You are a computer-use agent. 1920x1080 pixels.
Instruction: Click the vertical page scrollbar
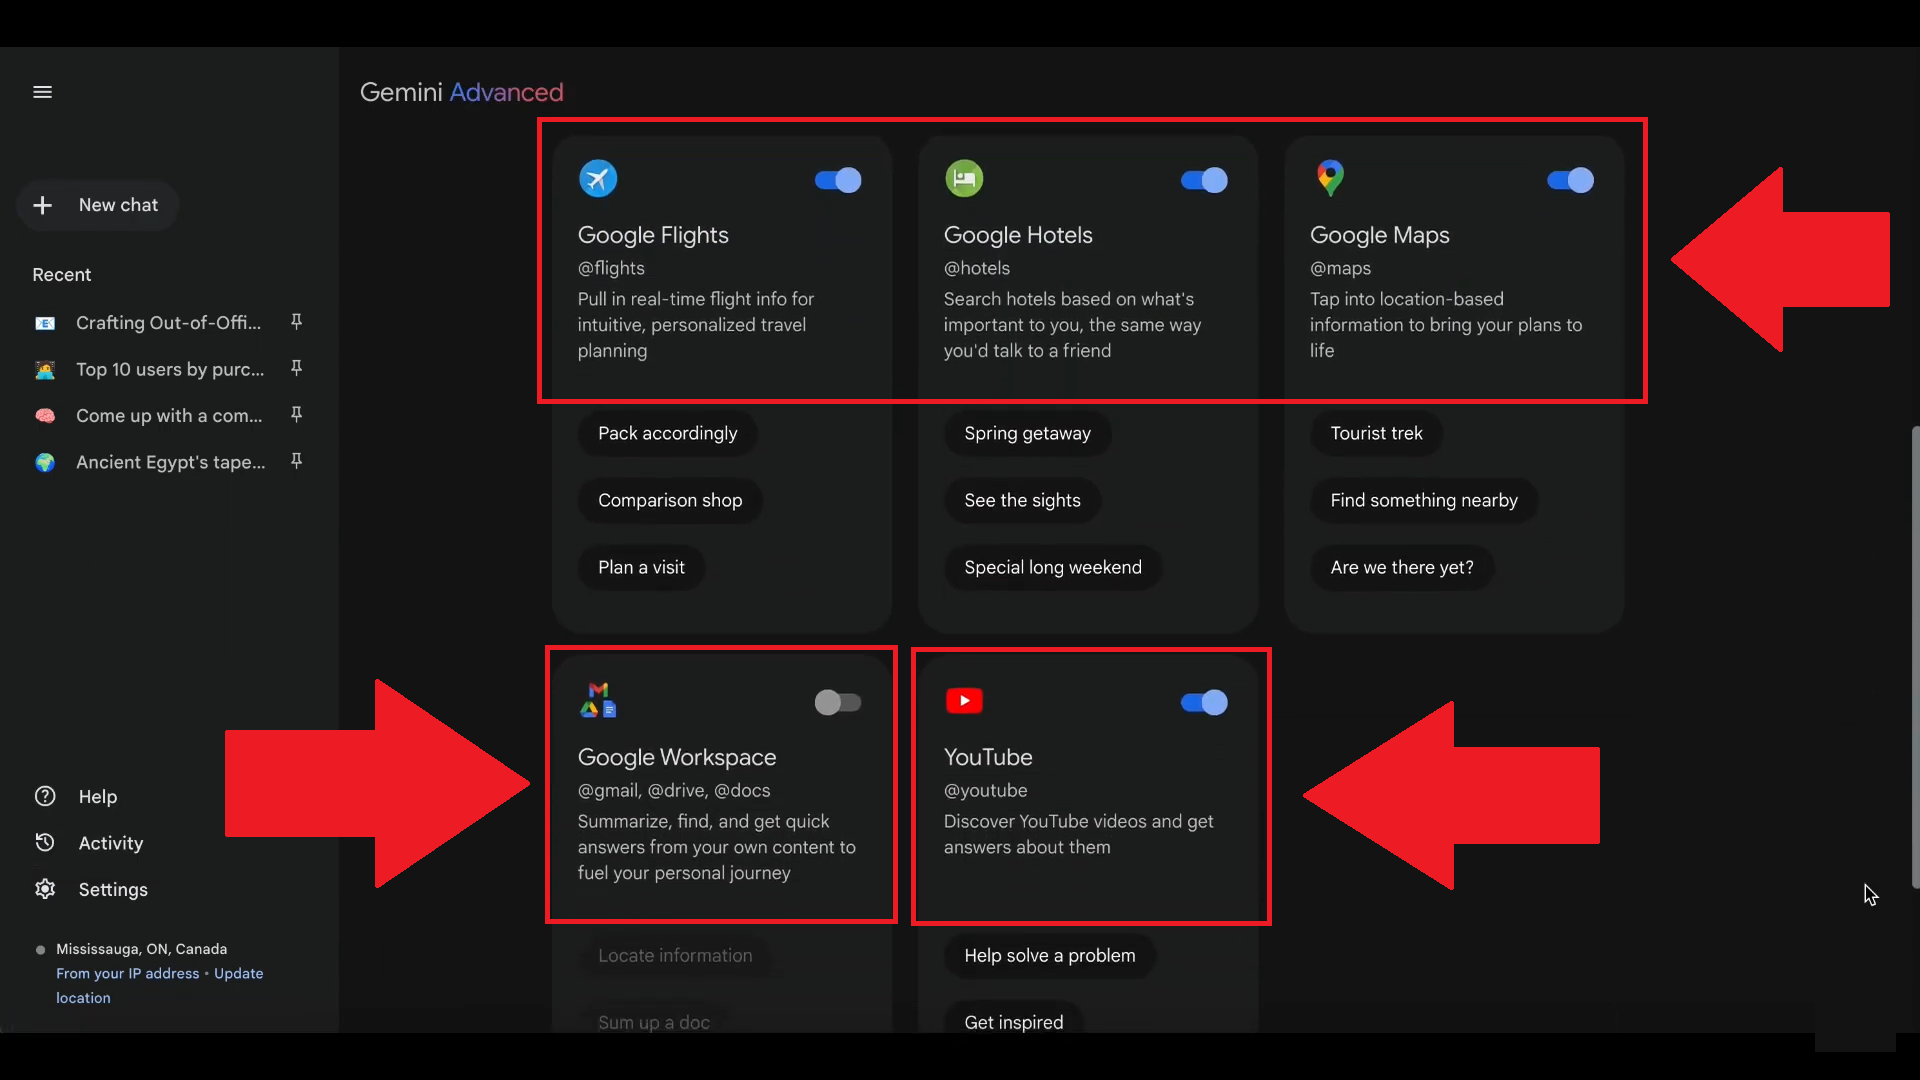coord(1914,655)
